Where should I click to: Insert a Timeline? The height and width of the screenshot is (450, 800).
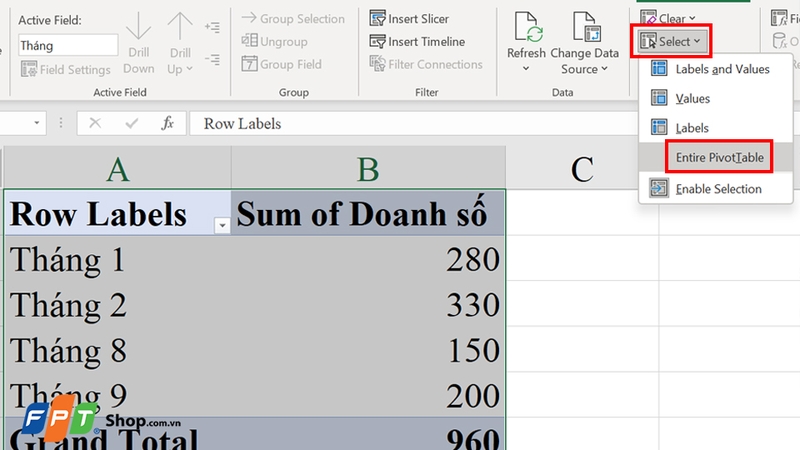pos(417,41)
